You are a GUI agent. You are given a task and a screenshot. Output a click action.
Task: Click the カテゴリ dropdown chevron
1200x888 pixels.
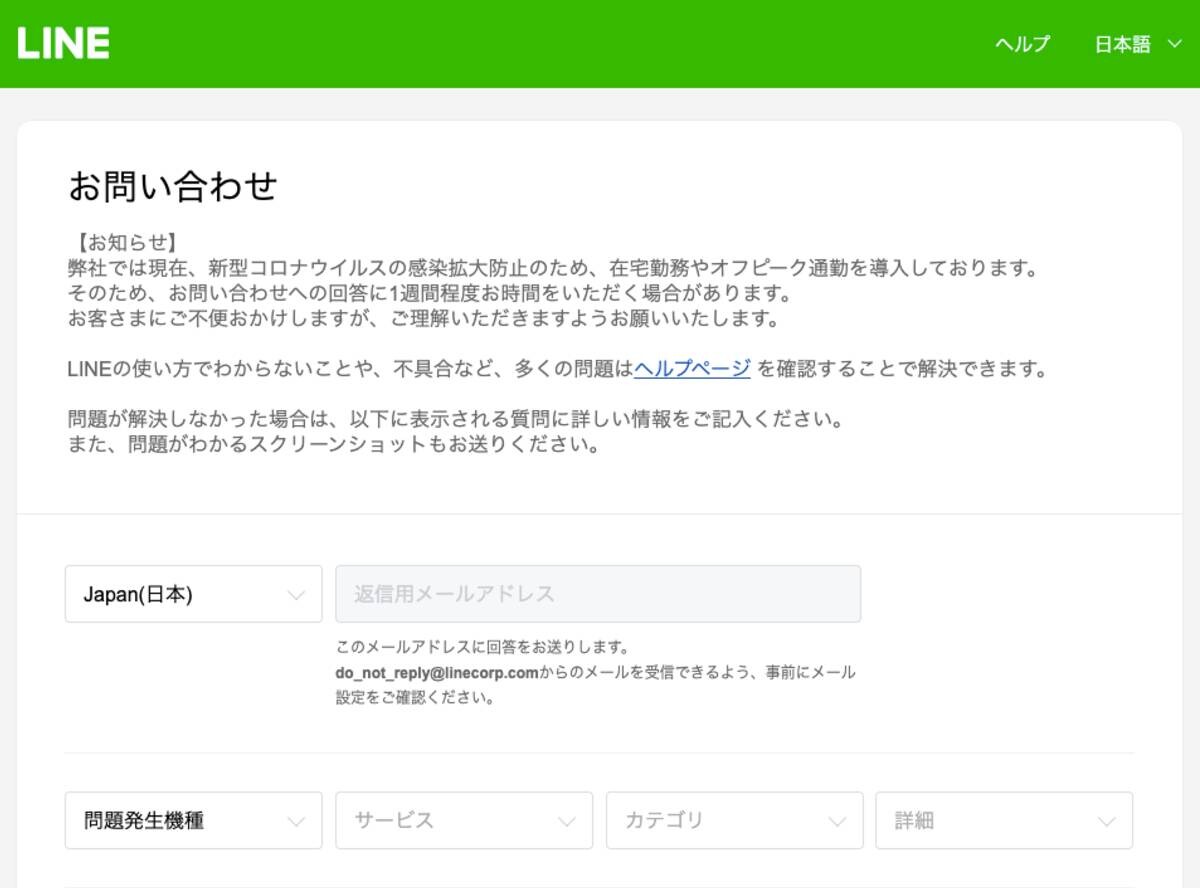838,820
